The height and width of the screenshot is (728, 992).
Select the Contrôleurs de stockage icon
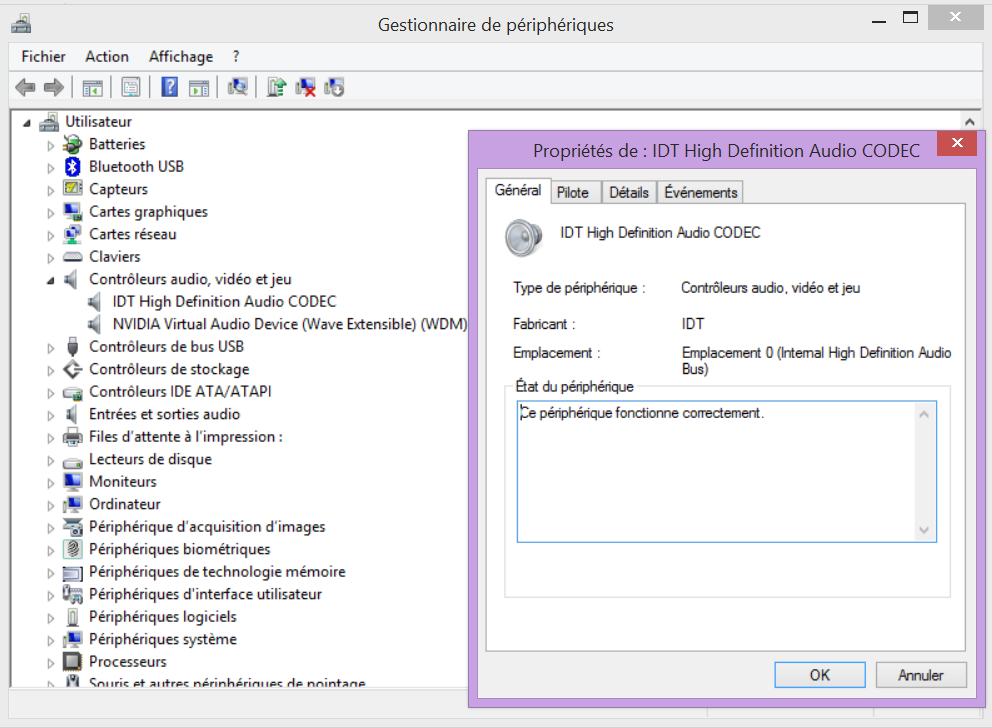(x=73, y=369)
